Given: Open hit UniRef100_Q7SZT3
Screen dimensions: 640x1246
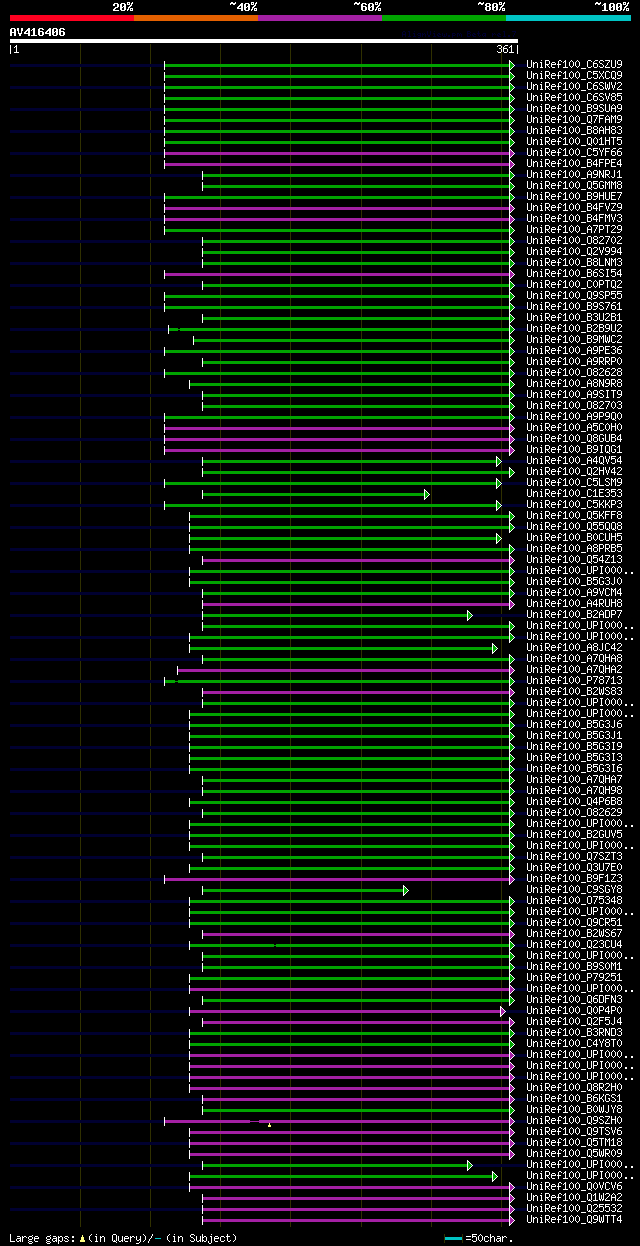Looking at the screenshot, I should 574,857.
